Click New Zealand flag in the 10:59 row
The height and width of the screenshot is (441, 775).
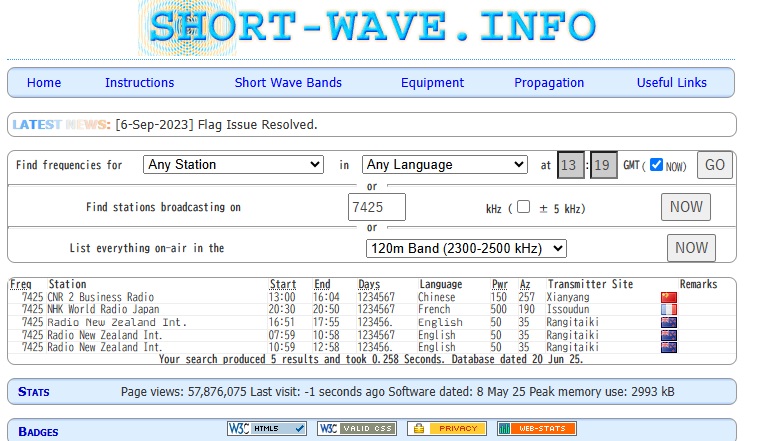[669, 347]
